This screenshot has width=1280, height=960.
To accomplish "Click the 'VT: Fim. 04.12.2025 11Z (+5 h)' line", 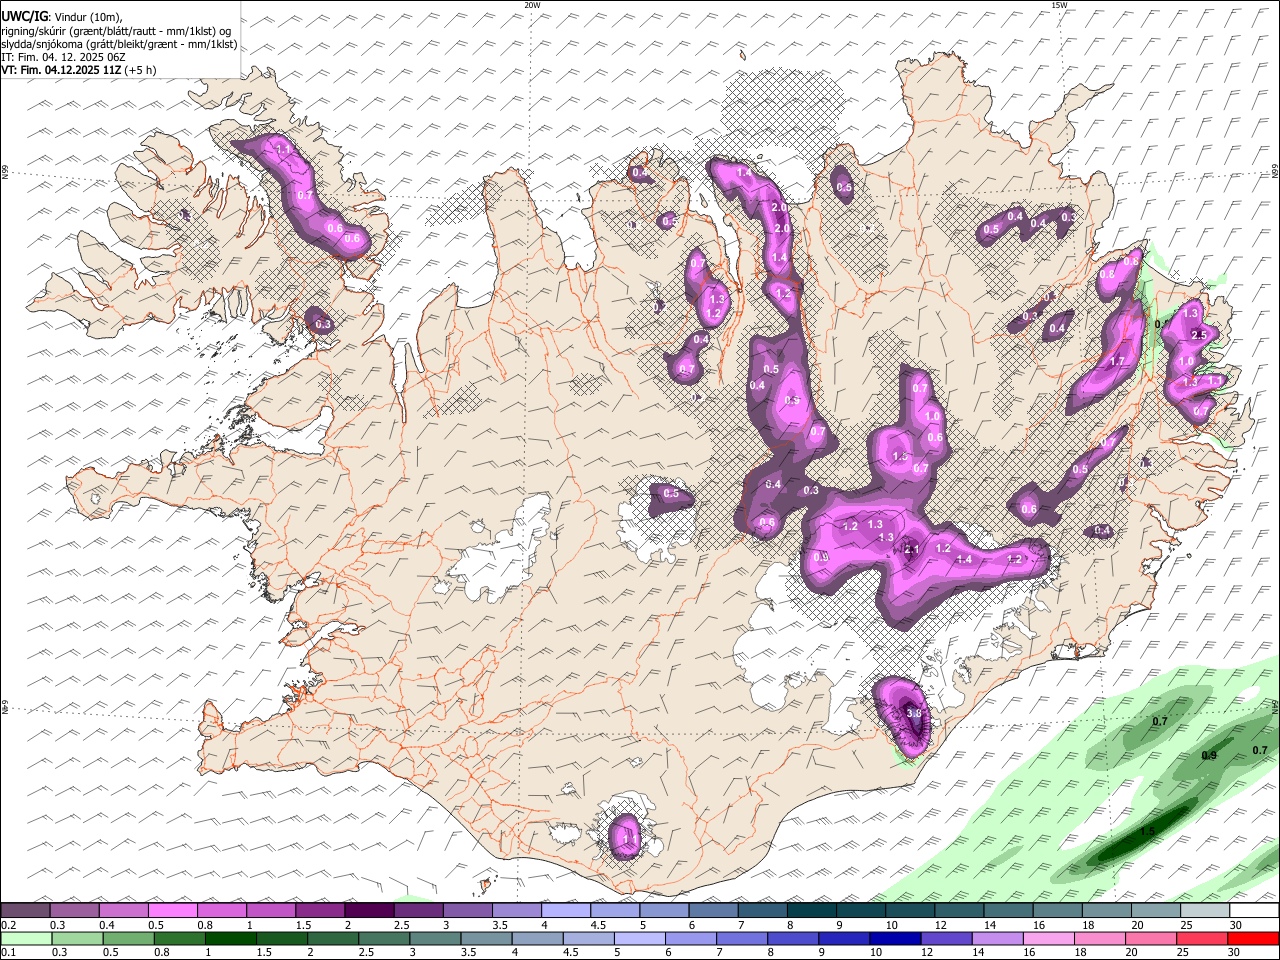I will click(79, 70).
